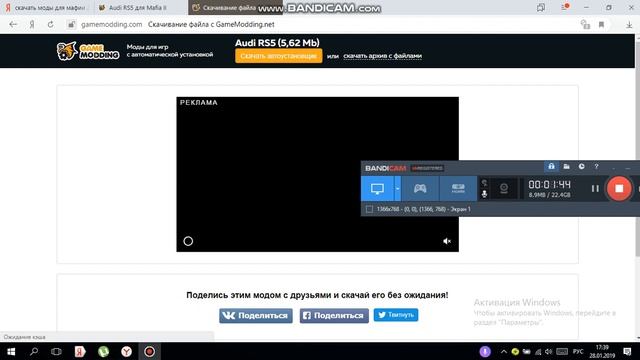
Task: Reload the page
Action: [50, 24]
